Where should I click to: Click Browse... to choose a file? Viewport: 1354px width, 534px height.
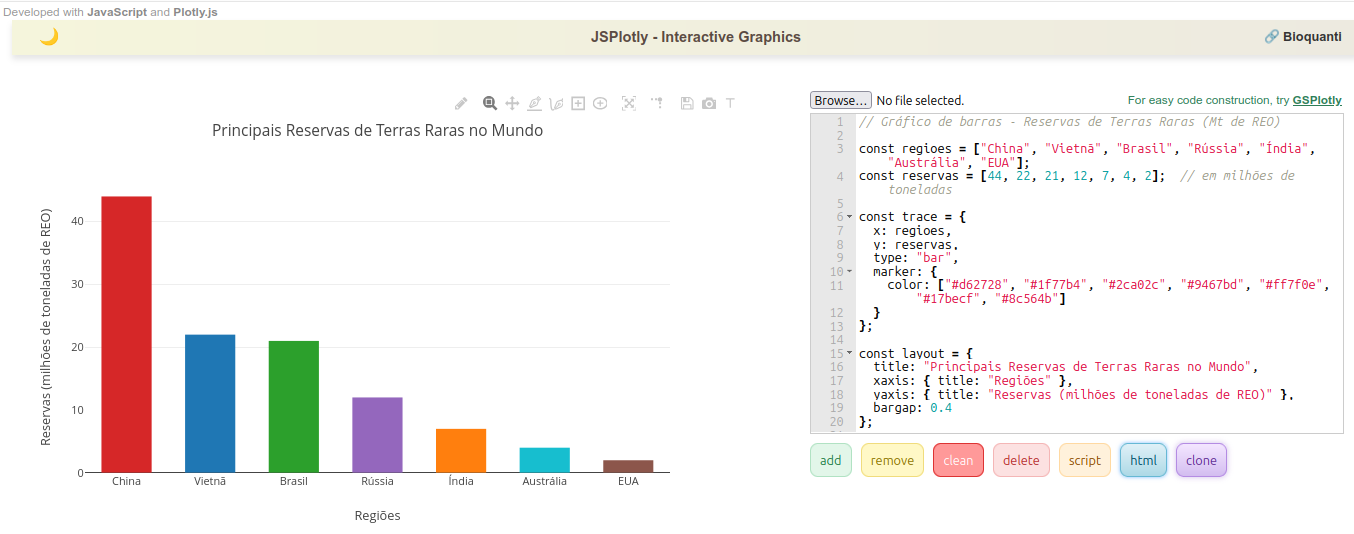(840, 101)
